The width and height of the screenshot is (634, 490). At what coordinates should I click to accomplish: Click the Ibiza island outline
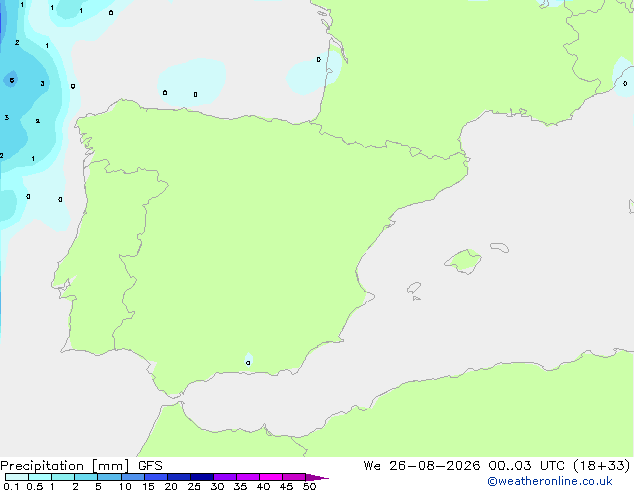[x=414, y=288]
